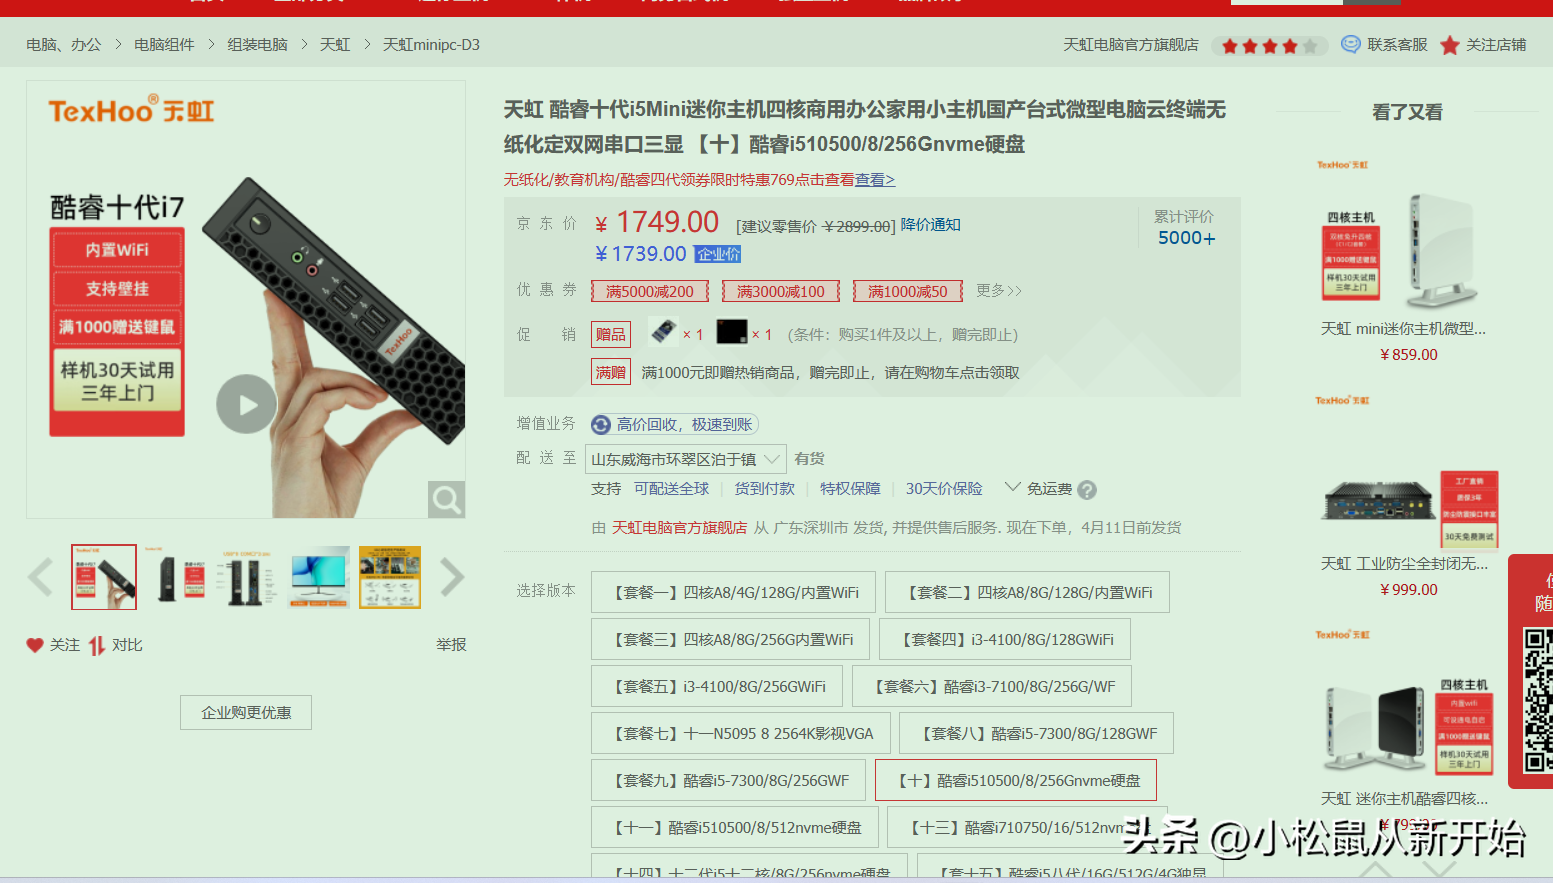Select 【套餐二】四核A8/8G/128G/内置WiFi option
Viewport: 1553px width, 883px height.
pyautogui.click(x=1027, y=592)
